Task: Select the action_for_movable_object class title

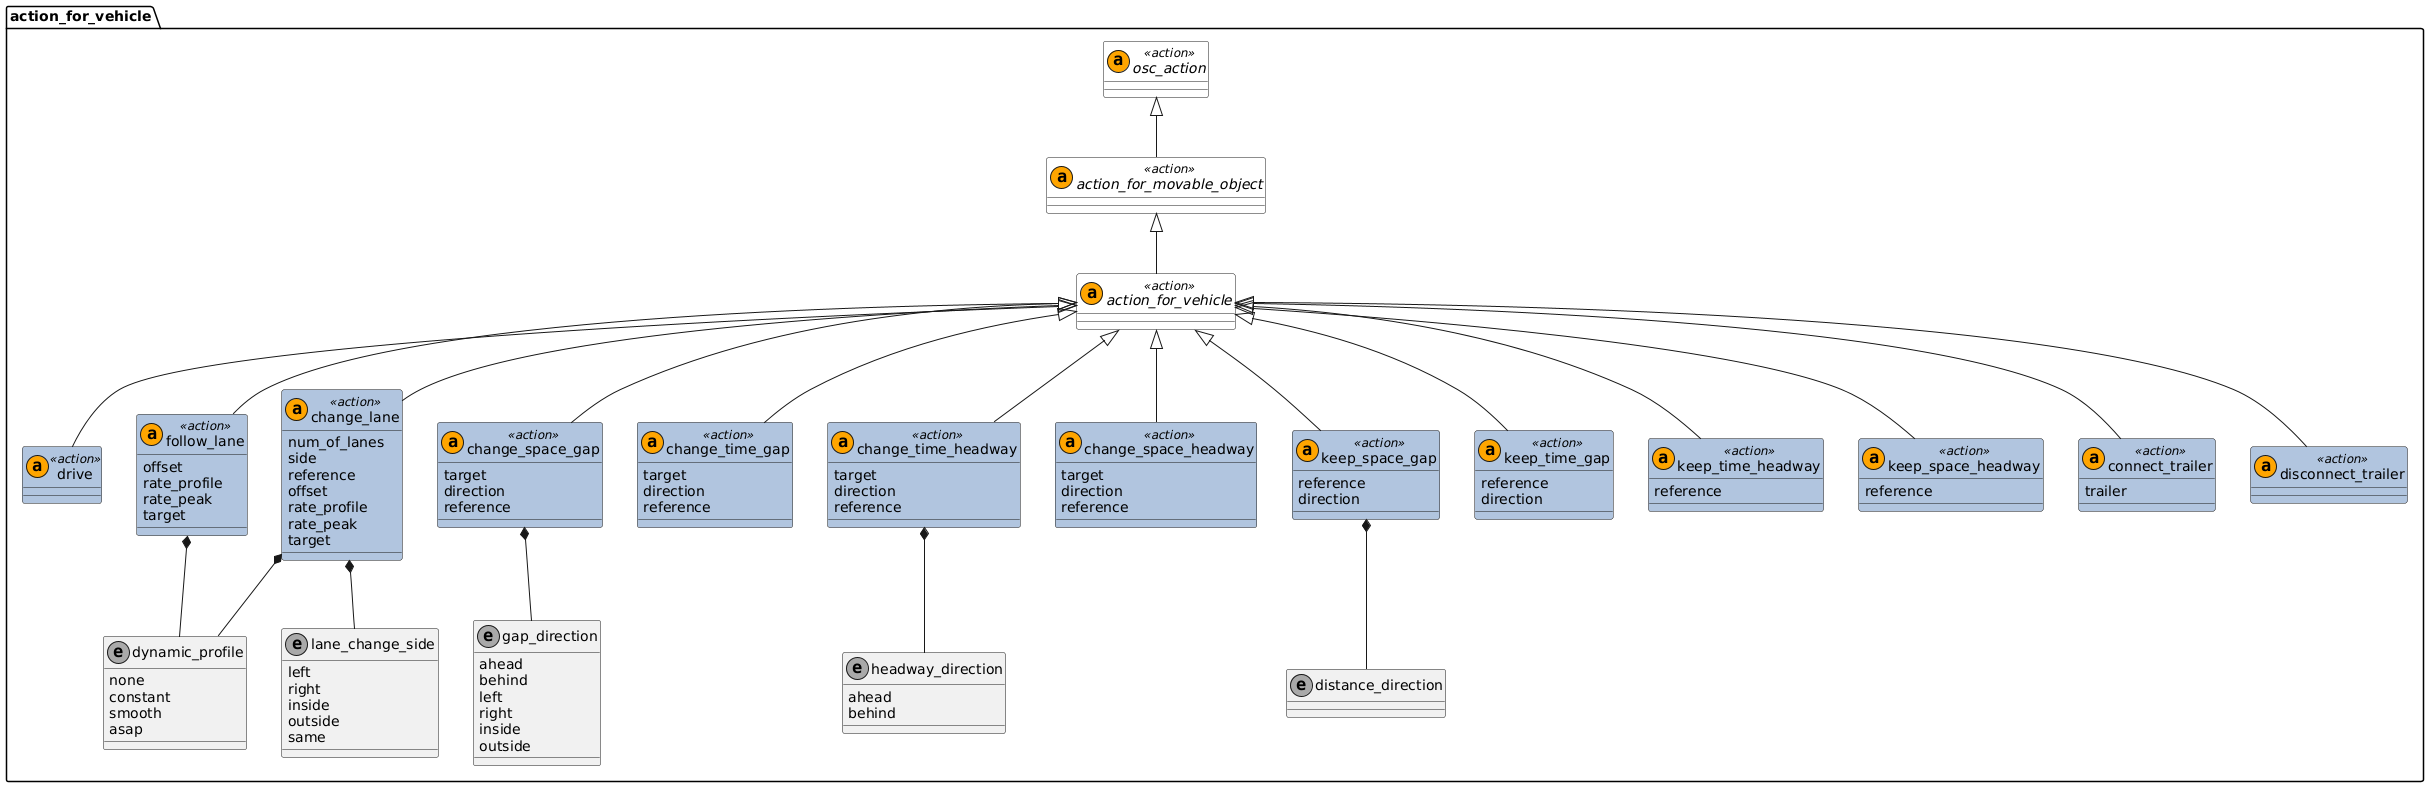Action: (1168, 184)
